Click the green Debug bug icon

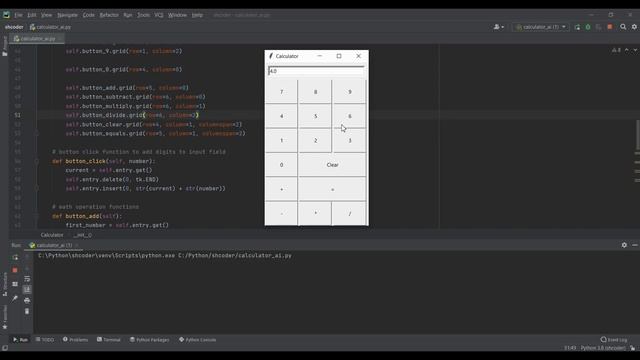[588, 27]
